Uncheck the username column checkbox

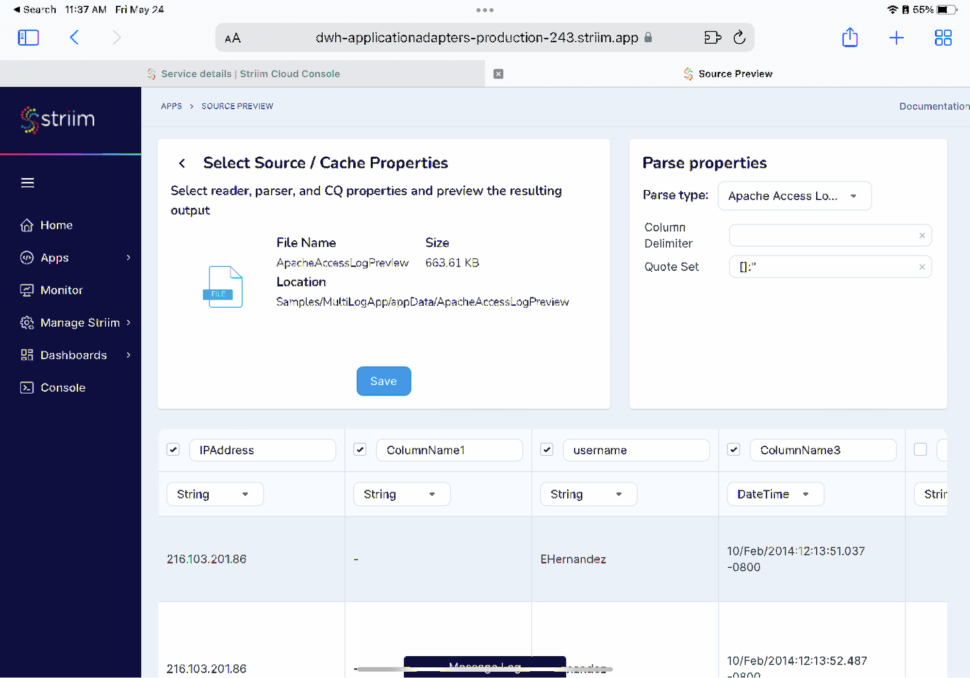pos(546,450)
